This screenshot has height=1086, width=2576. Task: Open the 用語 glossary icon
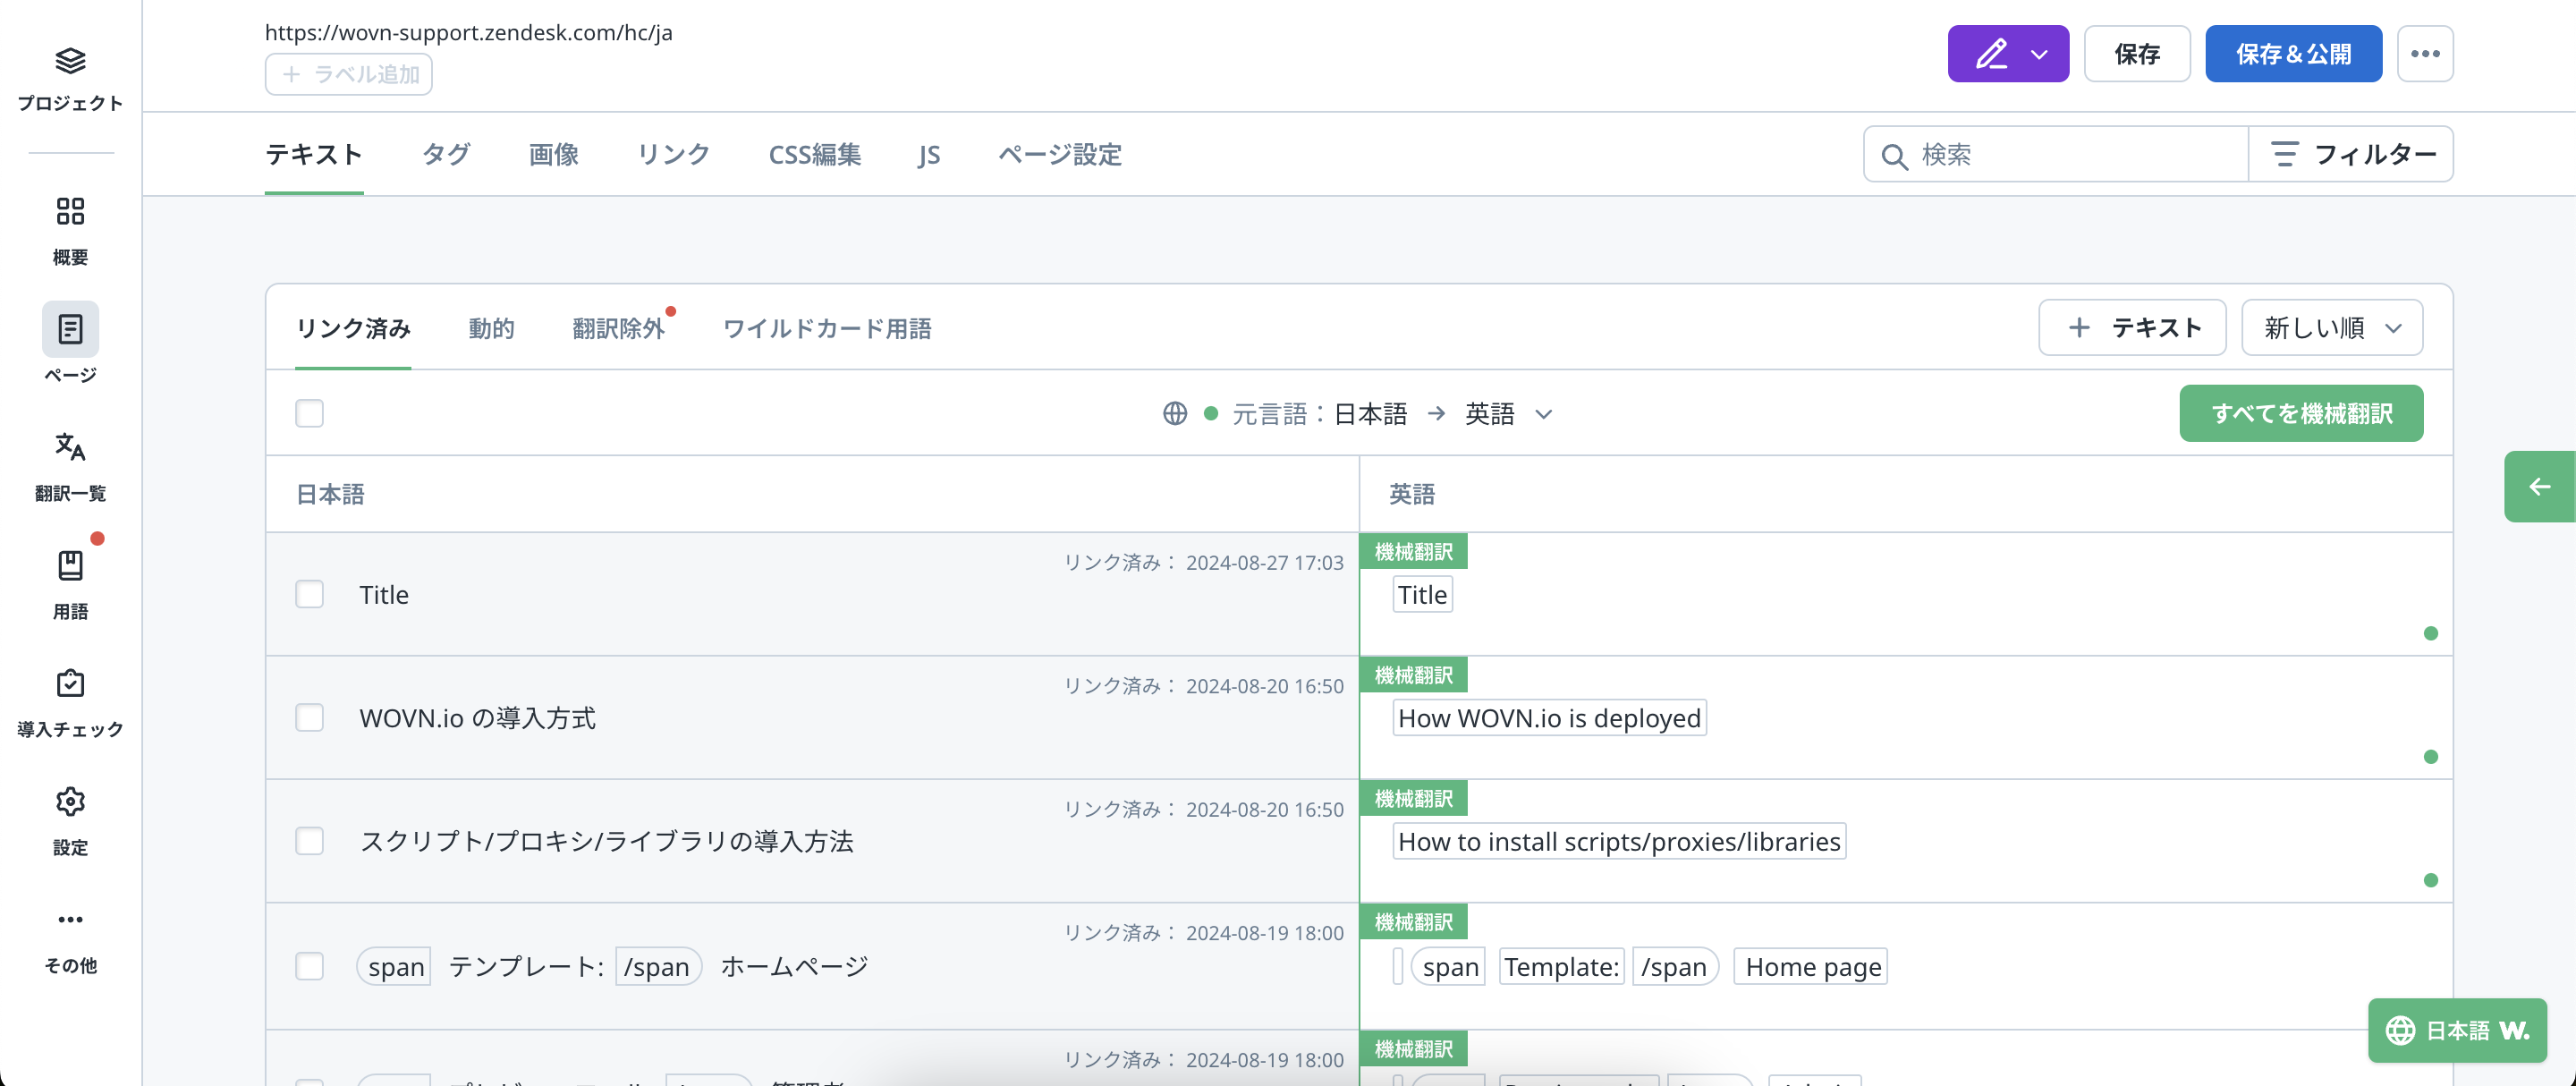pyautogui.click(x=70, y=566)
